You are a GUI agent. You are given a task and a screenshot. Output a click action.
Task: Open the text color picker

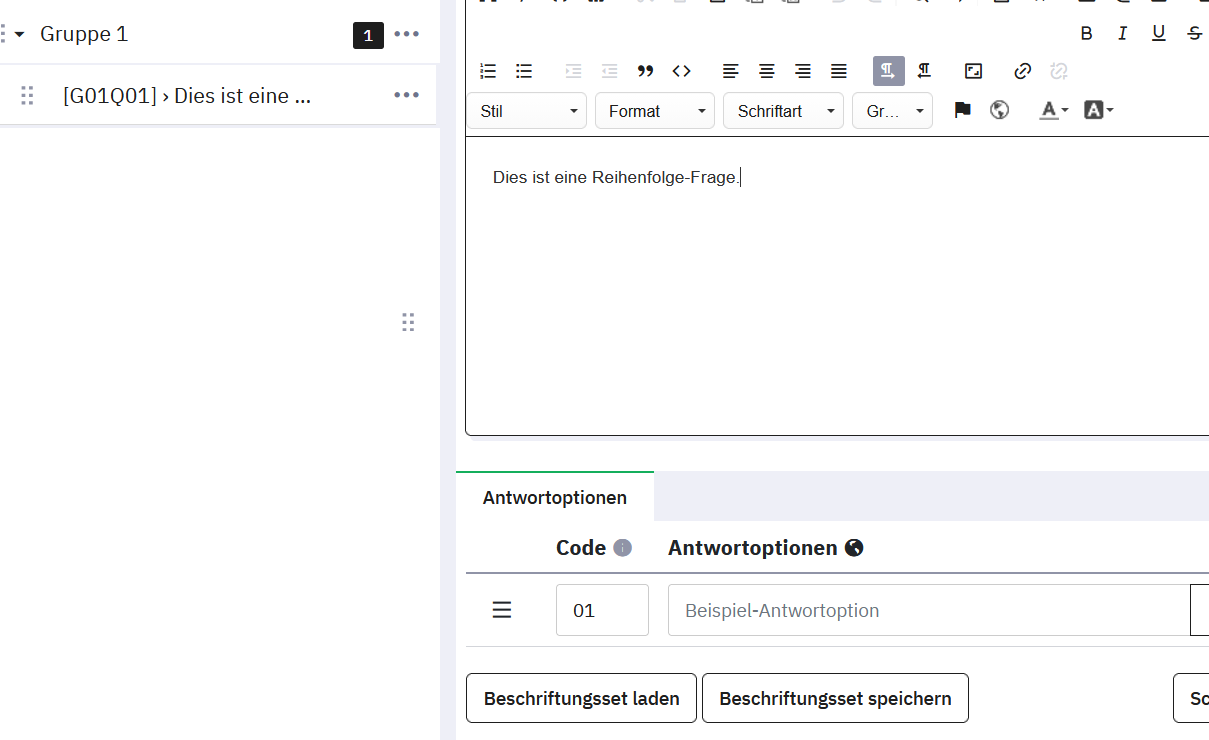pyautogui.click(x=1054, y=111)
